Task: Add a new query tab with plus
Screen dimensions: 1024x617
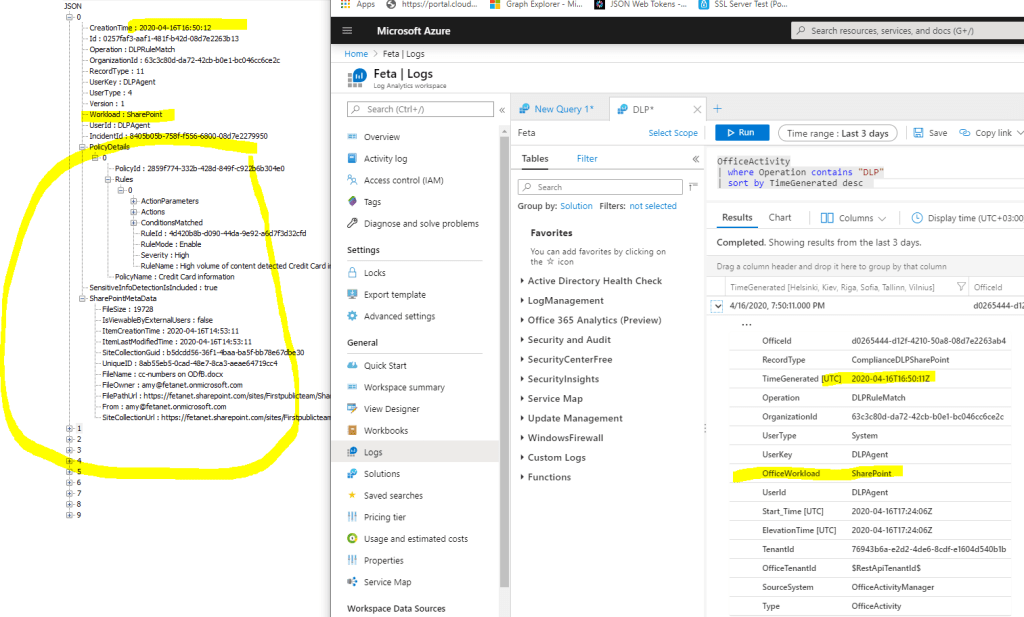Action: tap(716, 109)
